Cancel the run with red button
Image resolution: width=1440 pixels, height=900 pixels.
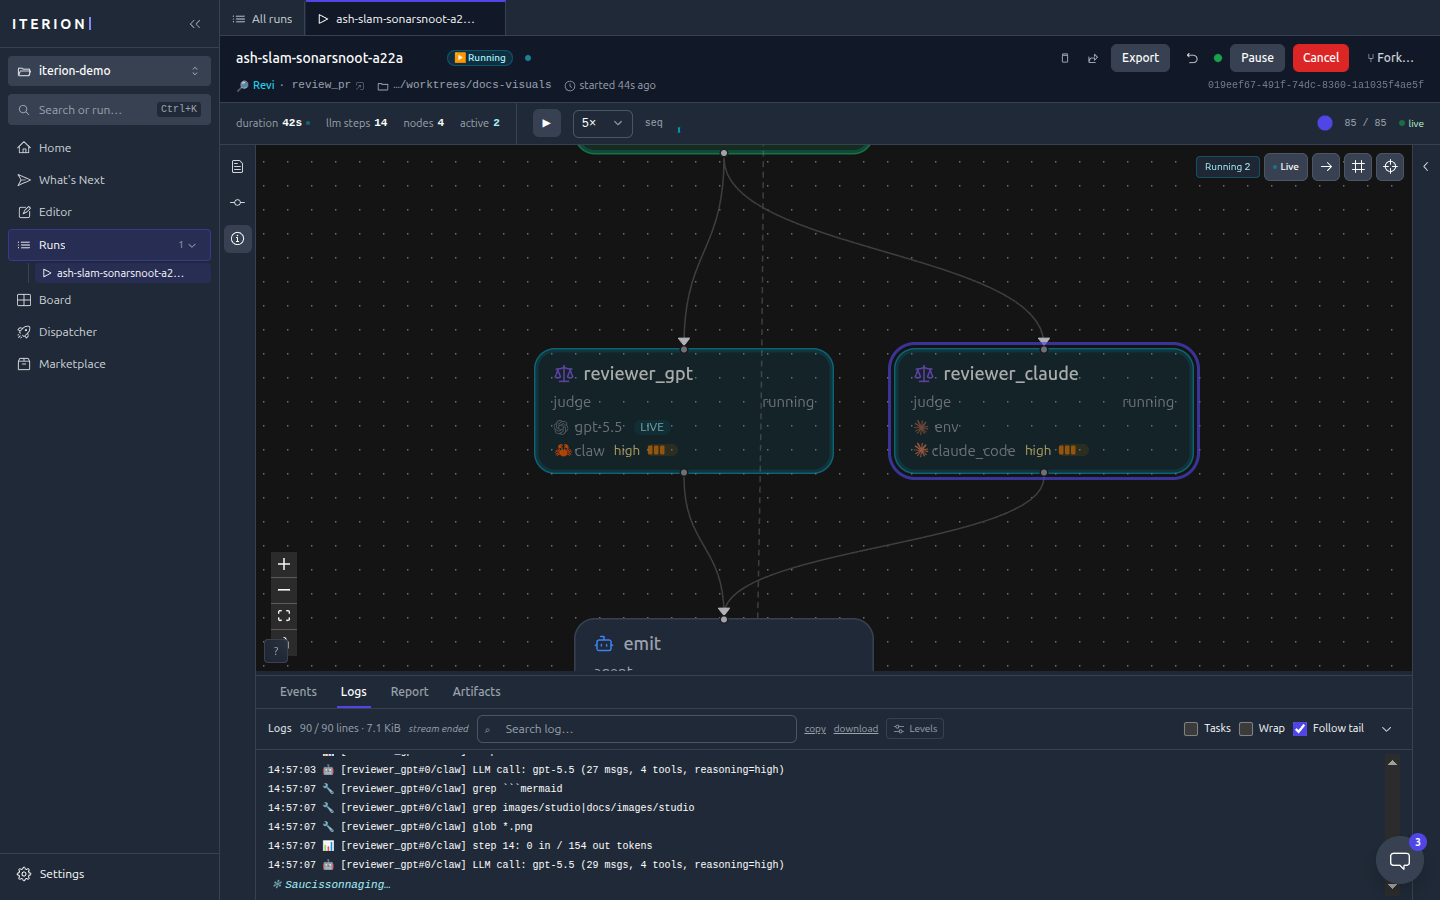[1321, 58]
